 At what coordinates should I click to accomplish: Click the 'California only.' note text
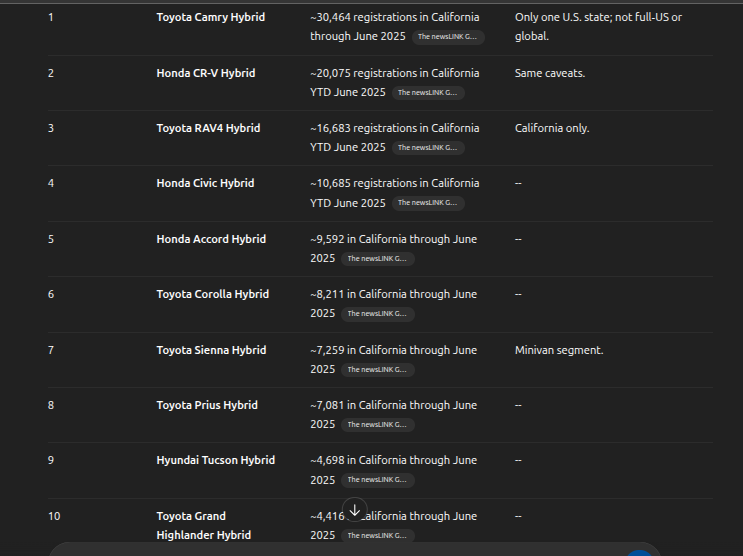[x=552, y=128]
